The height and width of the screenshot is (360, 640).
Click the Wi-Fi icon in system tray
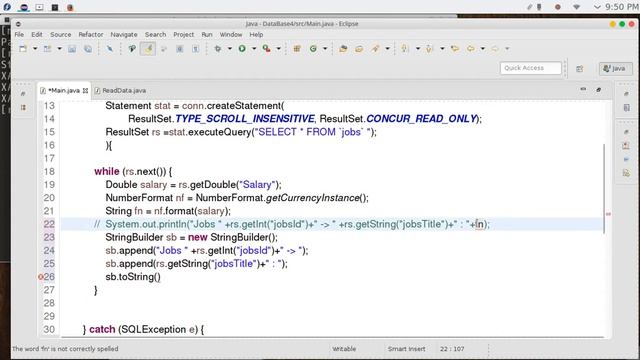[x=576, y=7]
